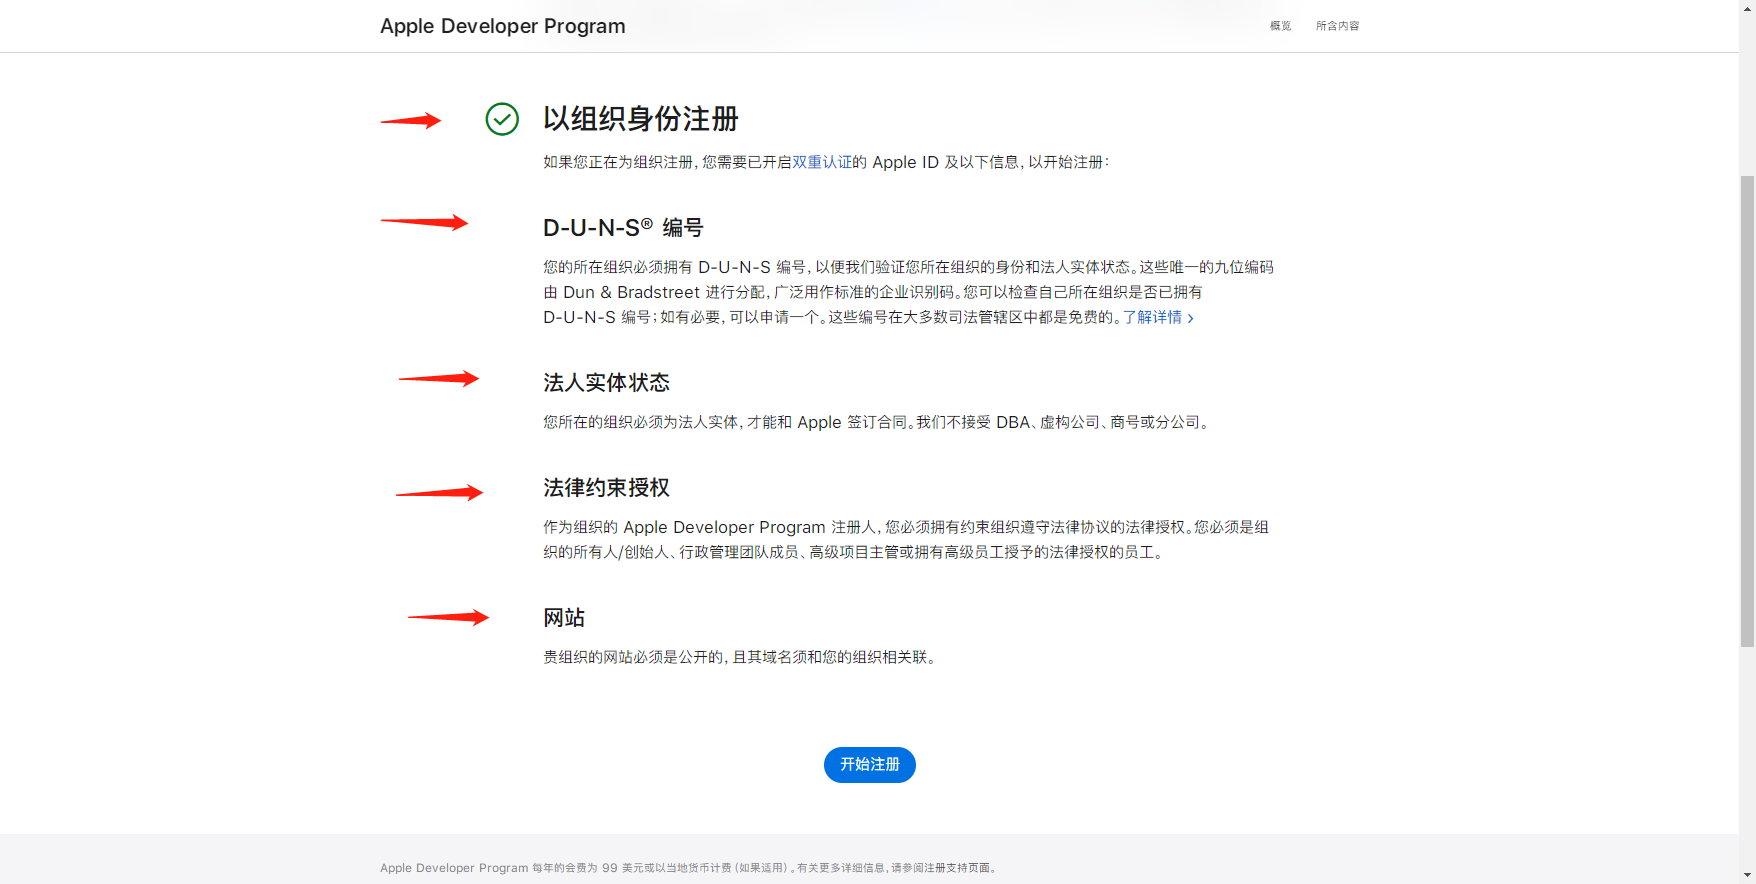Click the 法律约束授权 heading
The height and width of the screenshot is (884, 1756).
tap(606, 488)
